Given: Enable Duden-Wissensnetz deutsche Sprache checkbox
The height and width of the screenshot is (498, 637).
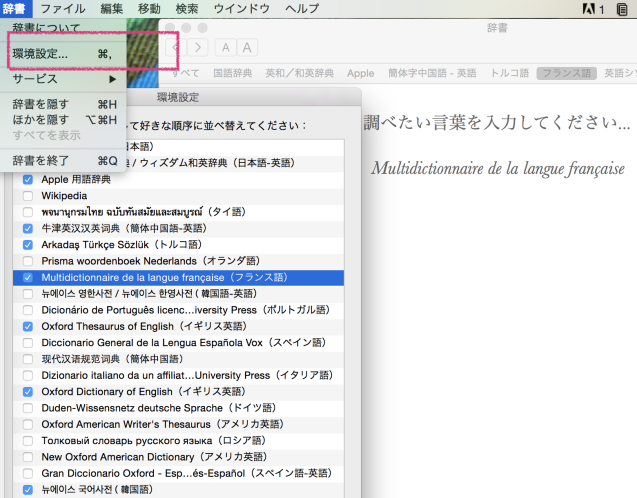Looking at the screenshot, I should 28,408.
